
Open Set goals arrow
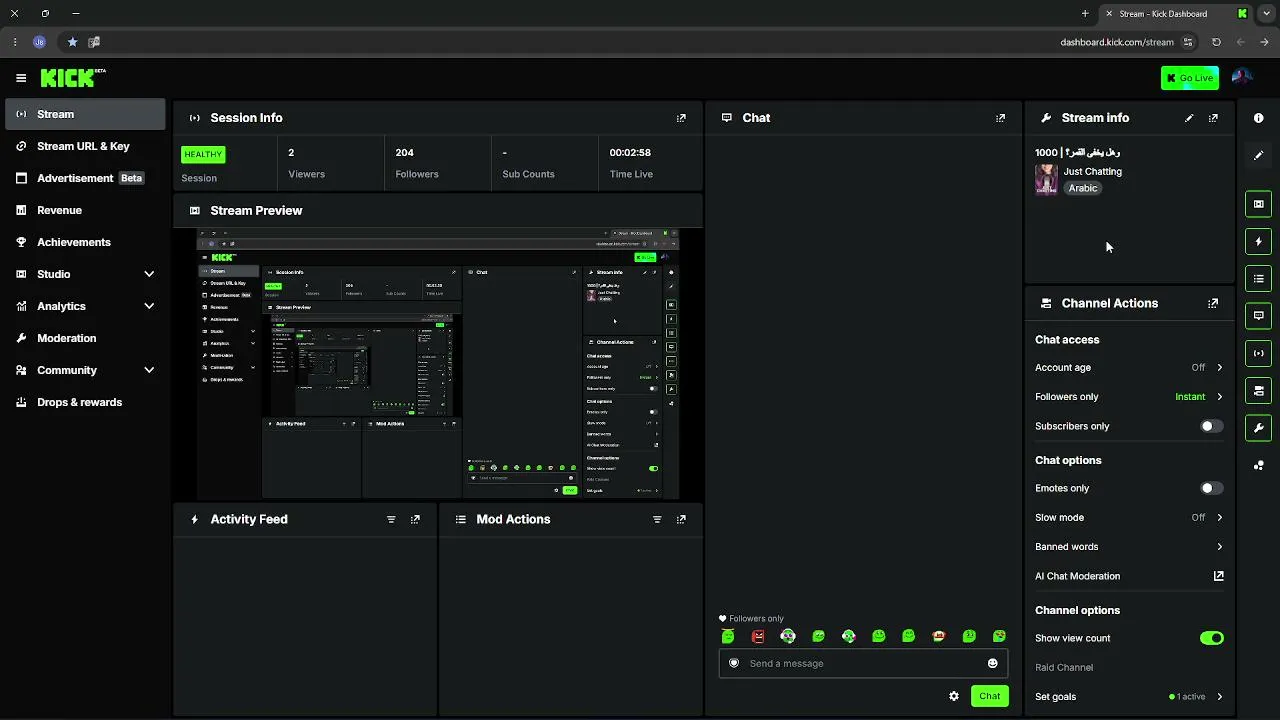coord(1219,697)
